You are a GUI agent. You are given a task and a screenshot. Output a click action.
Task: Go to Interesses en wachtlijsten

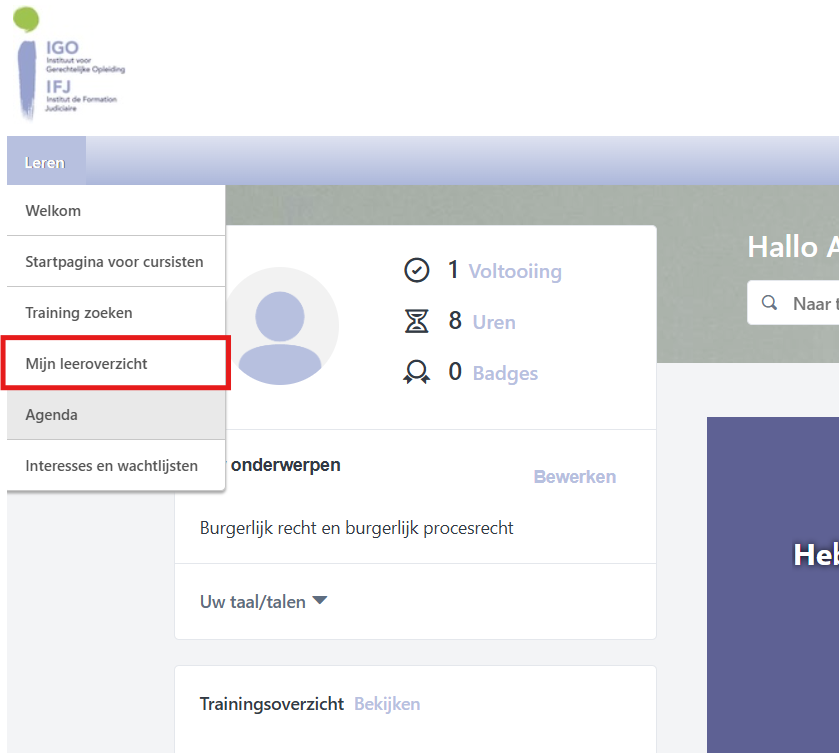click(x=111, y=465)
